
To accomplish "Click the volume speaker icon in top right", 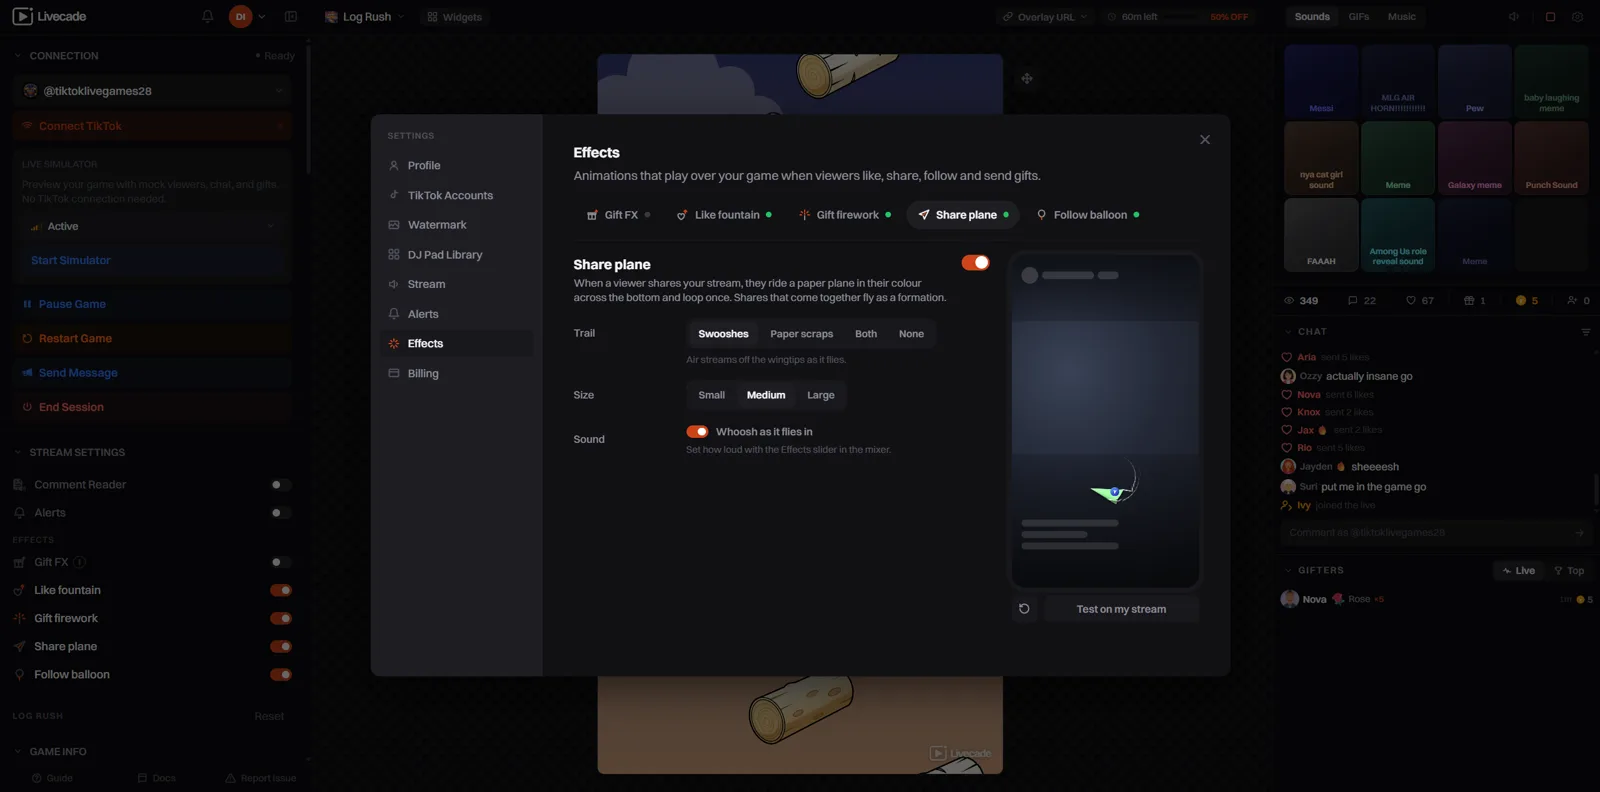I will (1514, 16).
